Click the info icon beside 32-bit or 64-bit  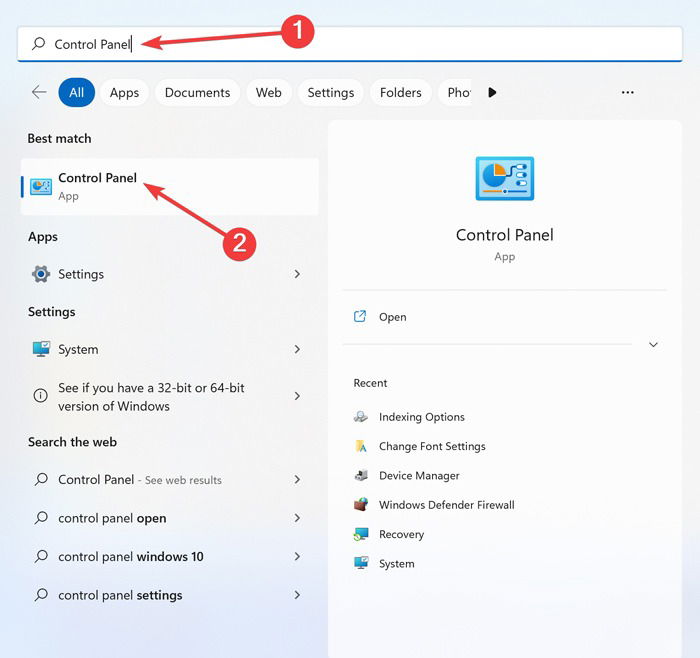click(x=41, y=396)
